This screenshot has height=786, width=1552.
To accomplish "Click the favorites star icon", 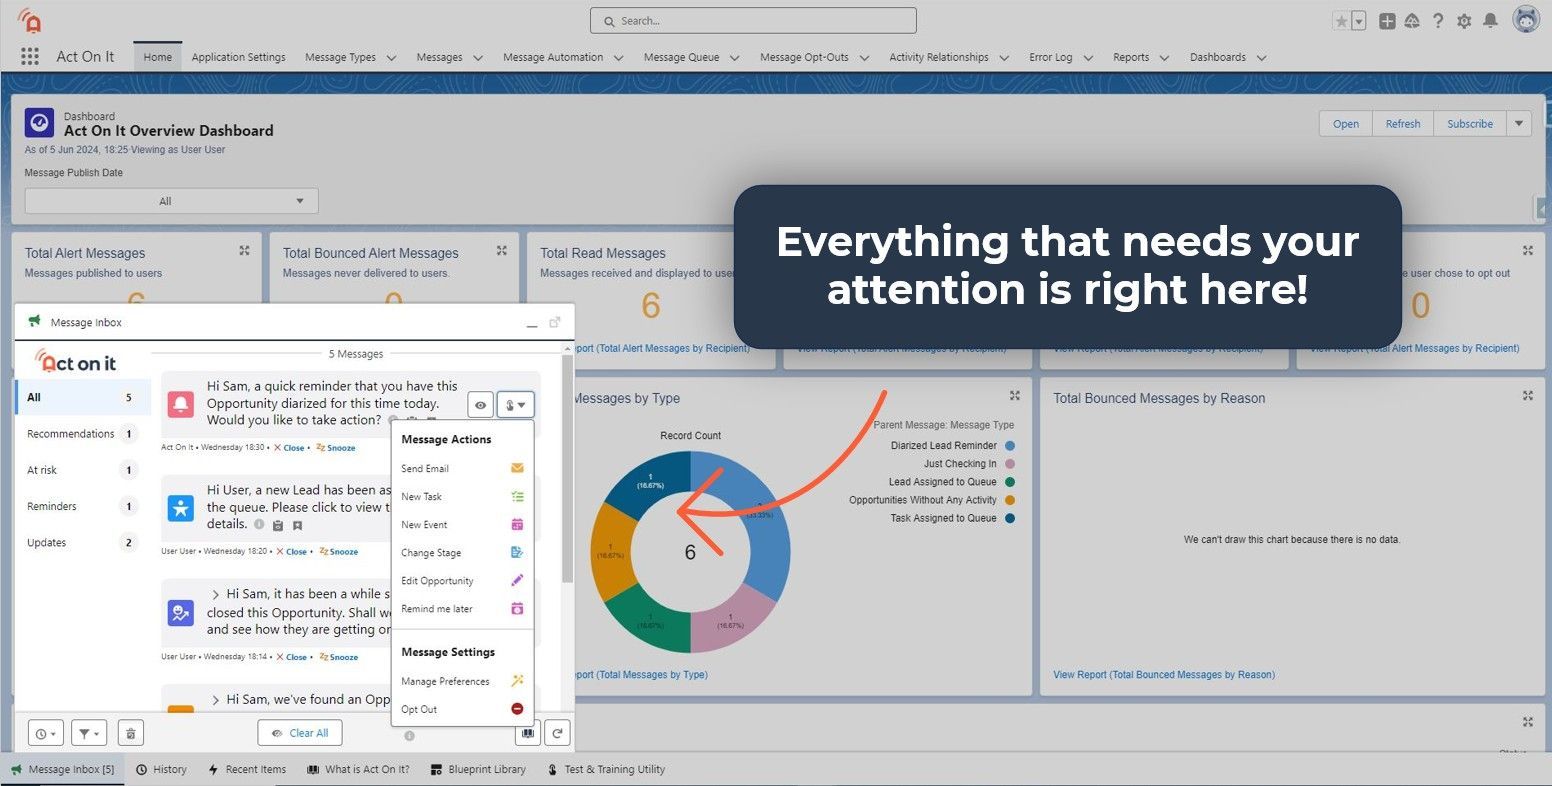I will [1341, 21].
